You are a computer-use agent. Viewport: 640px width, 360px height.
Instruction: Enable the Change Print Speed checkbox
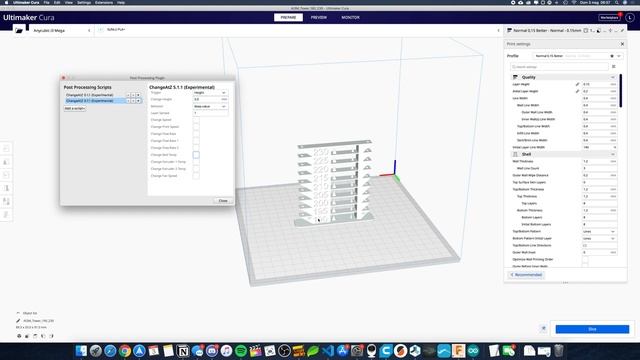[196, 127]
